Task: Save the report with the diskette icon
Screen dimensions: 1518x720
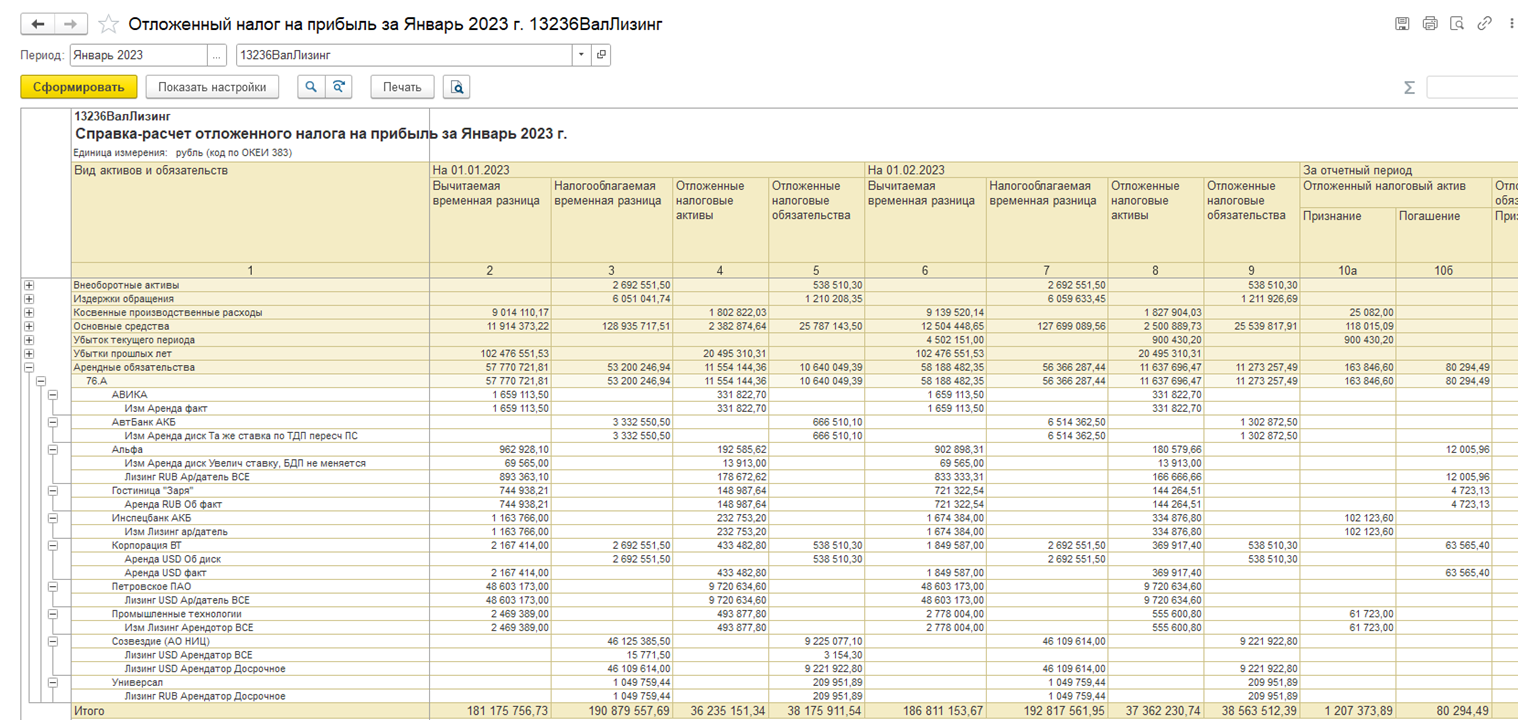Action: pyautogui.click(x=1402, y=24)
